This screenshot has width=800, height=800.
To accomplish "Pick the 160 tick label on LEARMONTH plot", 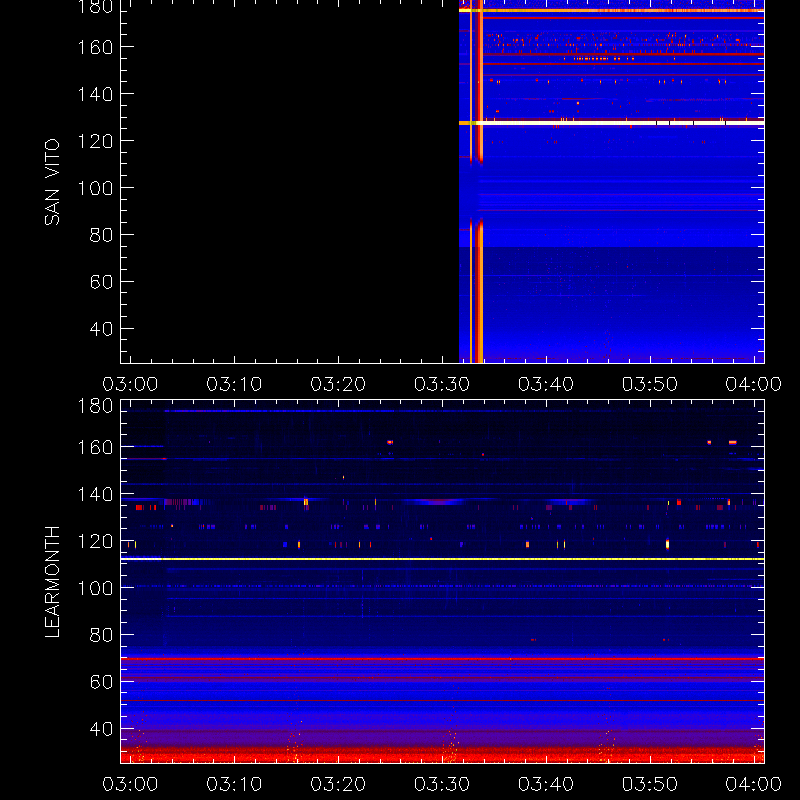I will [x=95, y=447].
